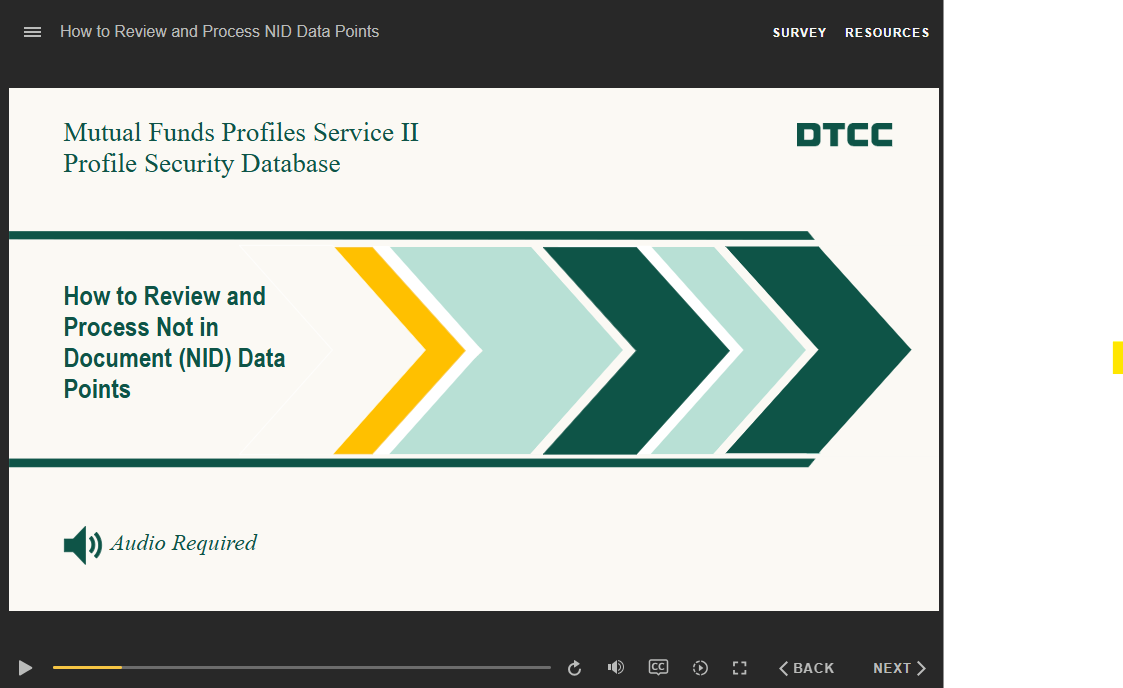
Task: Open the playback speed settings
Action: coord(700,668)
